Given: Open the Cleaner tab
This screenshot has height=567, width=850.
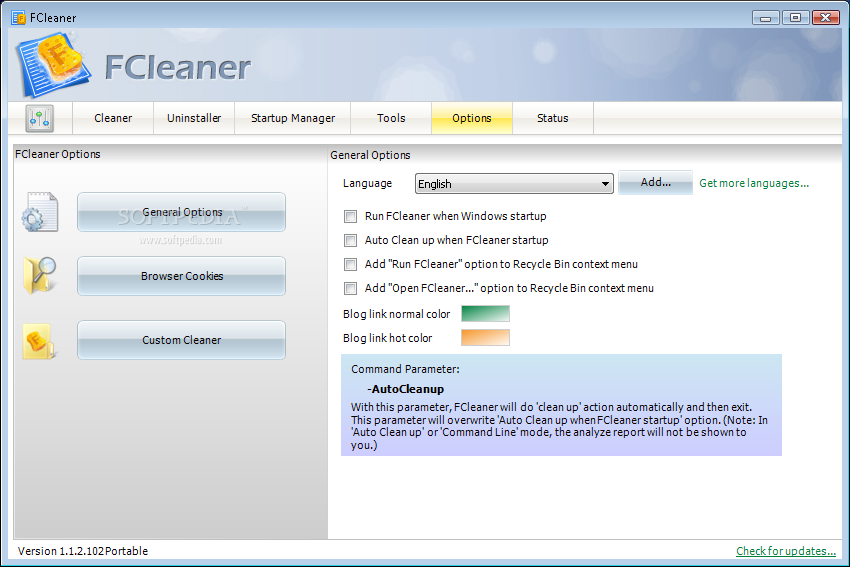Looking at the screenshot, I should [113, 118].
